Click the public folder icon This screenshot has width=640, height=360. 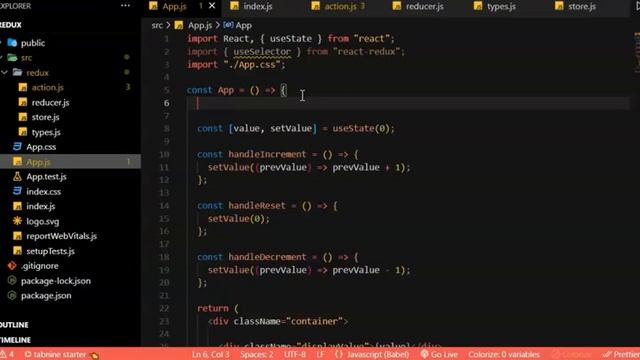[x=13, y=42]
